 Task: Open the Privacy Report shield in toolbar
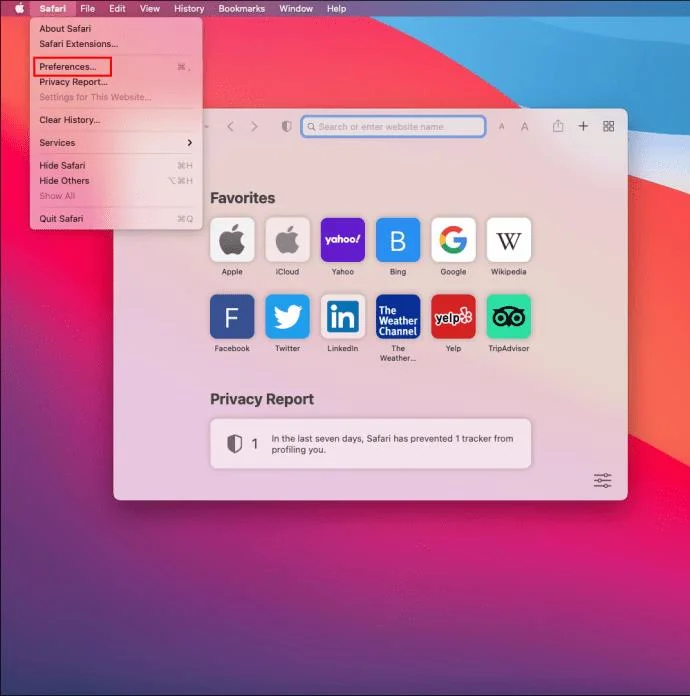[287, 127]
